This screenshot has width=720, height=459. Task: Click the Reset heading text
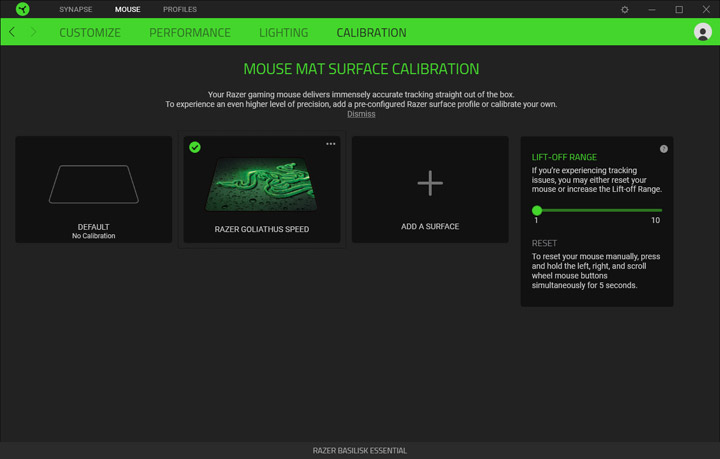point(544,243)
